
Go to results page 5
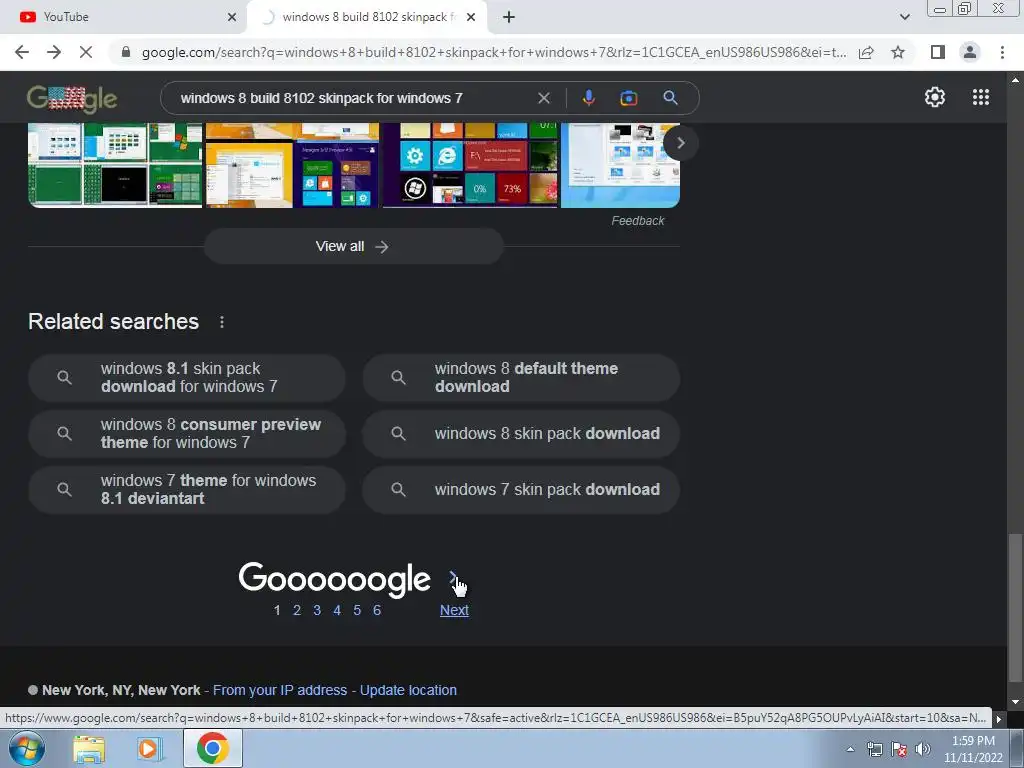point(357,610)
